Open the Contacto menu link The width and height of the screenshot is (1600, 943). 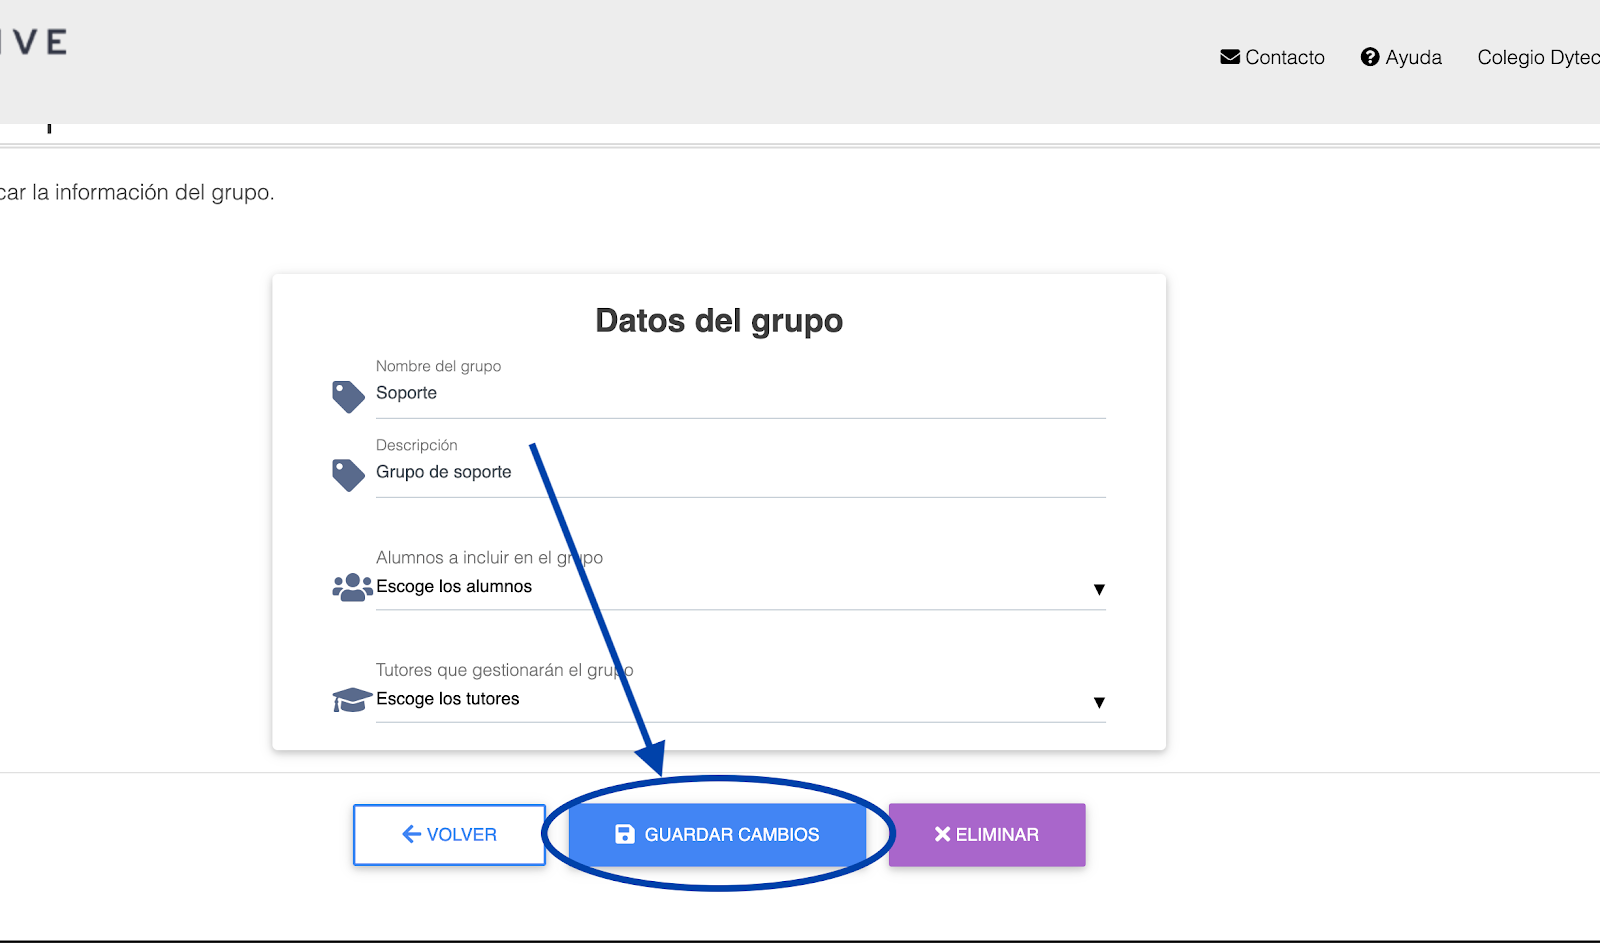pyautogui.click(x=1284, y=57)
